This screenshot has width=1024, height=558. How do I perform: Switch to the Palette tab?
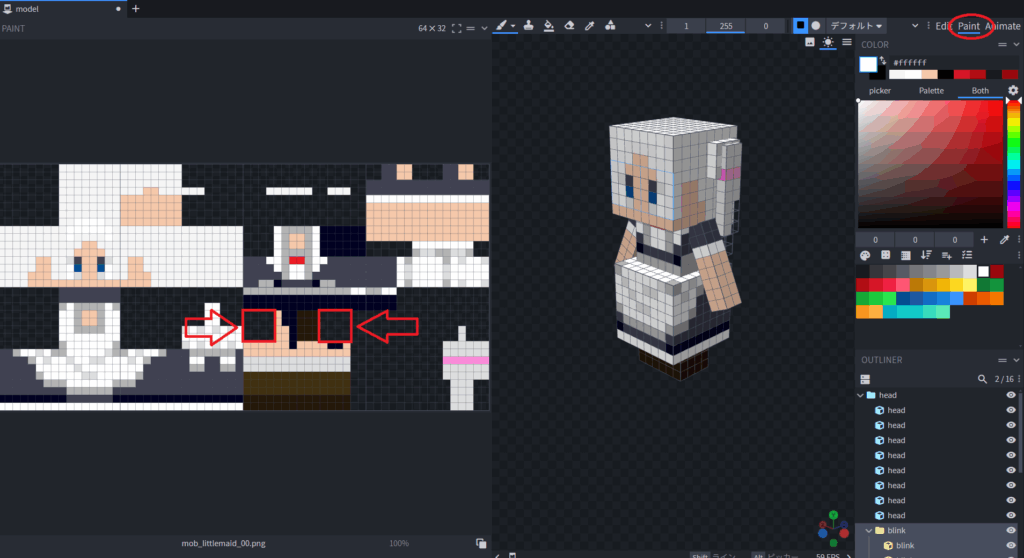pos(931,91)
